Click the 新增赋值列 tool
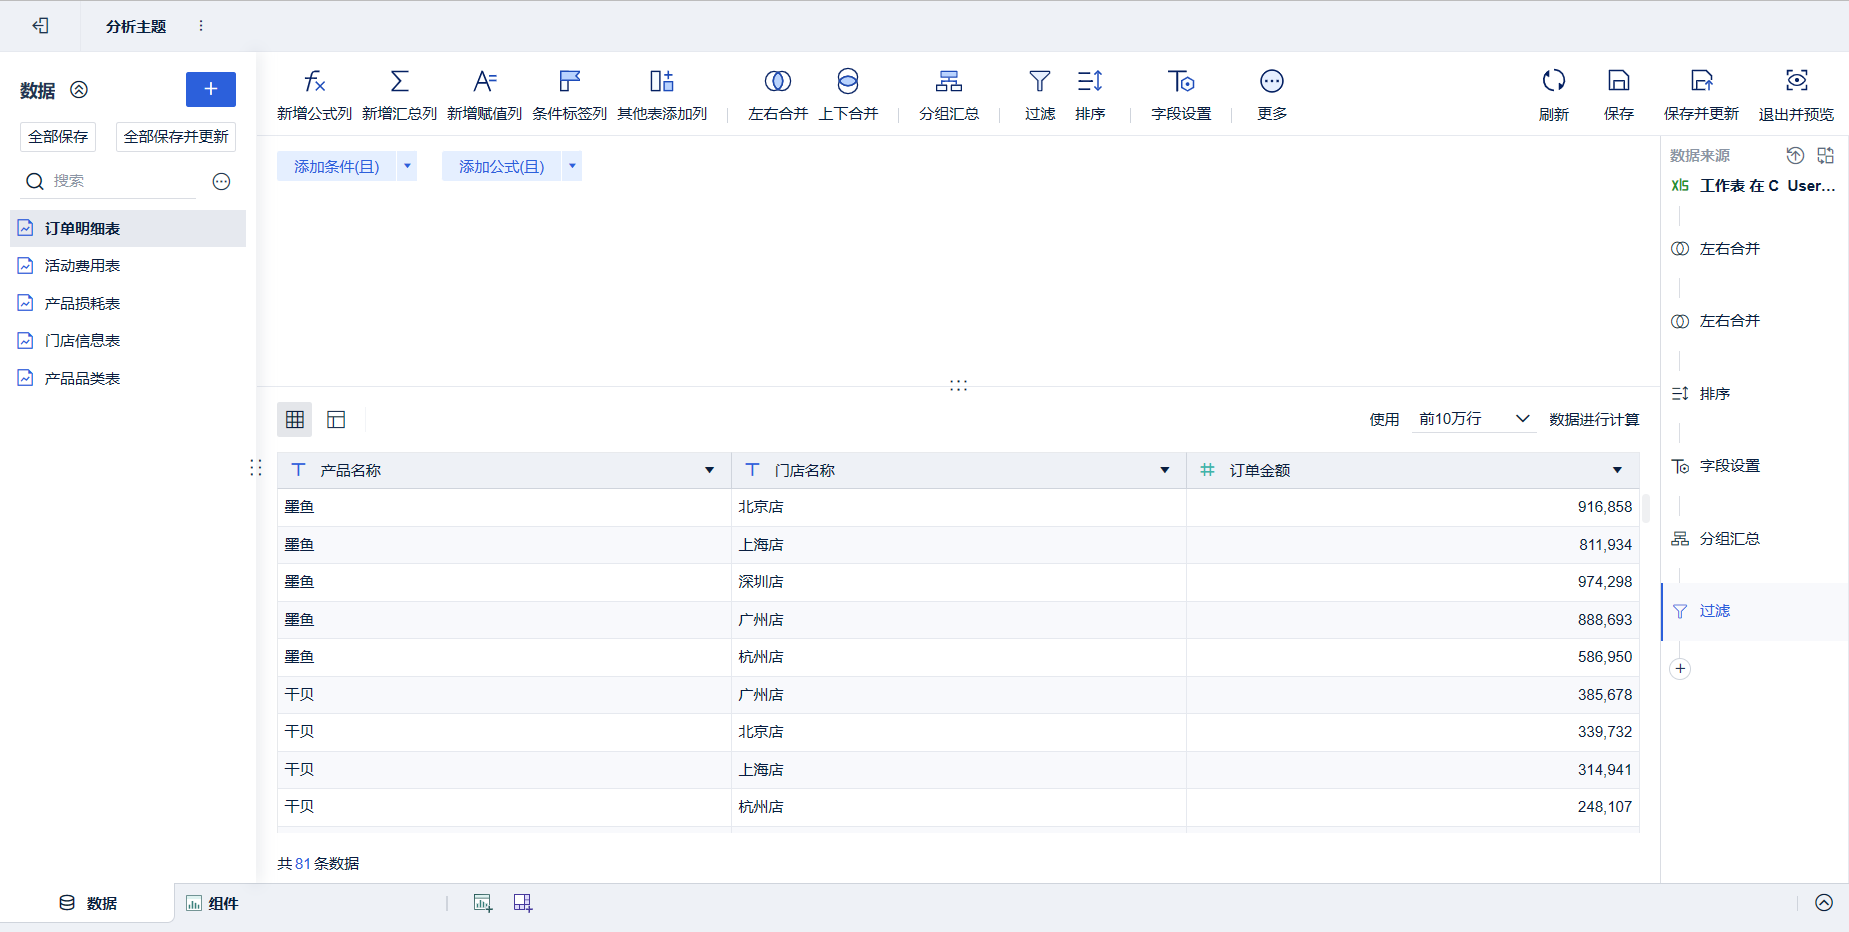The width and height of the screenshot is (1849, 932). click(x=484, y=95)
